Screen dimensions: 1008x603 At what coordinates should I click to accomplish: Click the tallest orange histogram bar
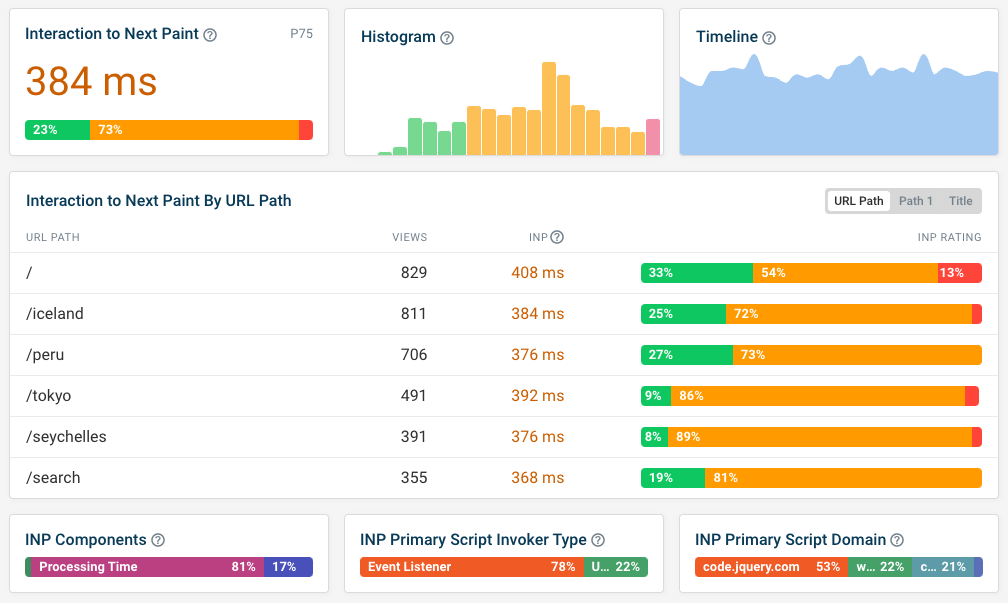[x=548, y=109]
